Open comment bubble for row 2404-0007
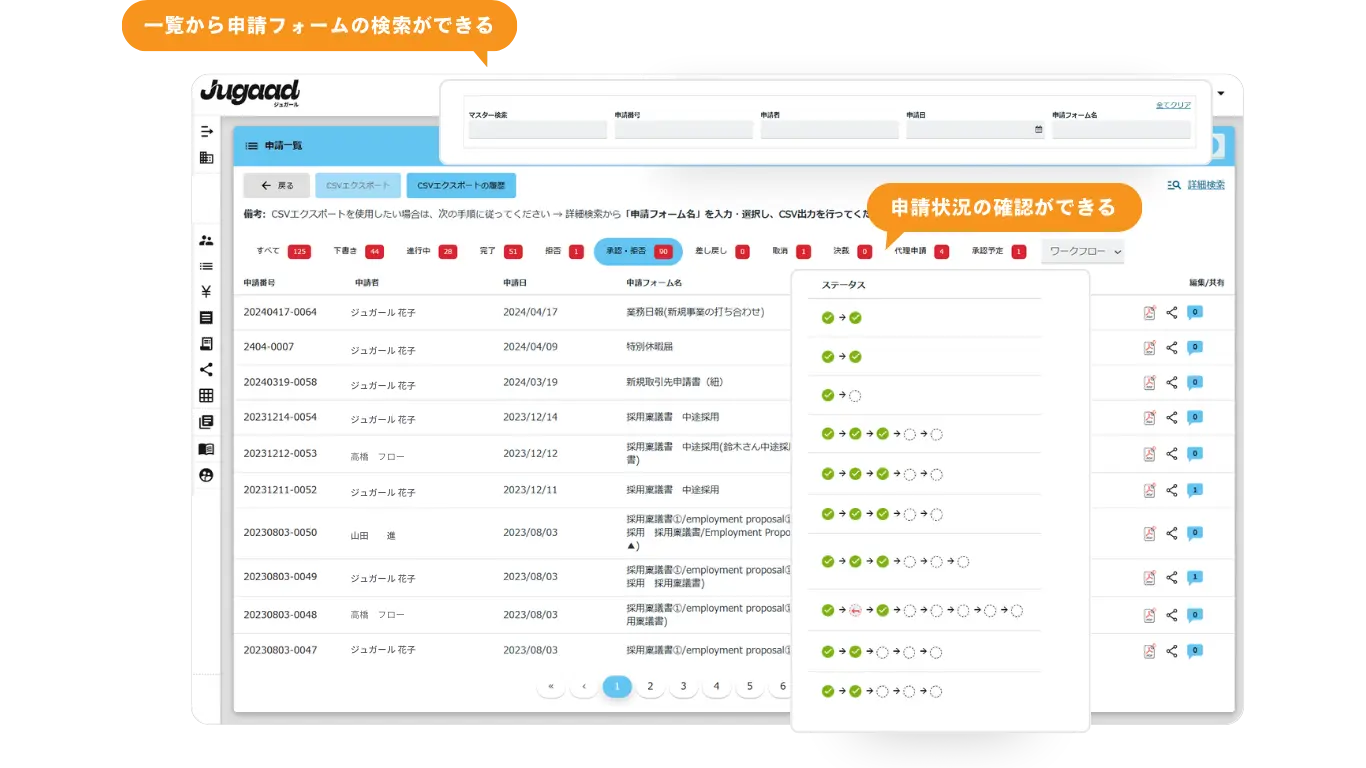This screenshot has width=1366, height=768. point(1194,347)
